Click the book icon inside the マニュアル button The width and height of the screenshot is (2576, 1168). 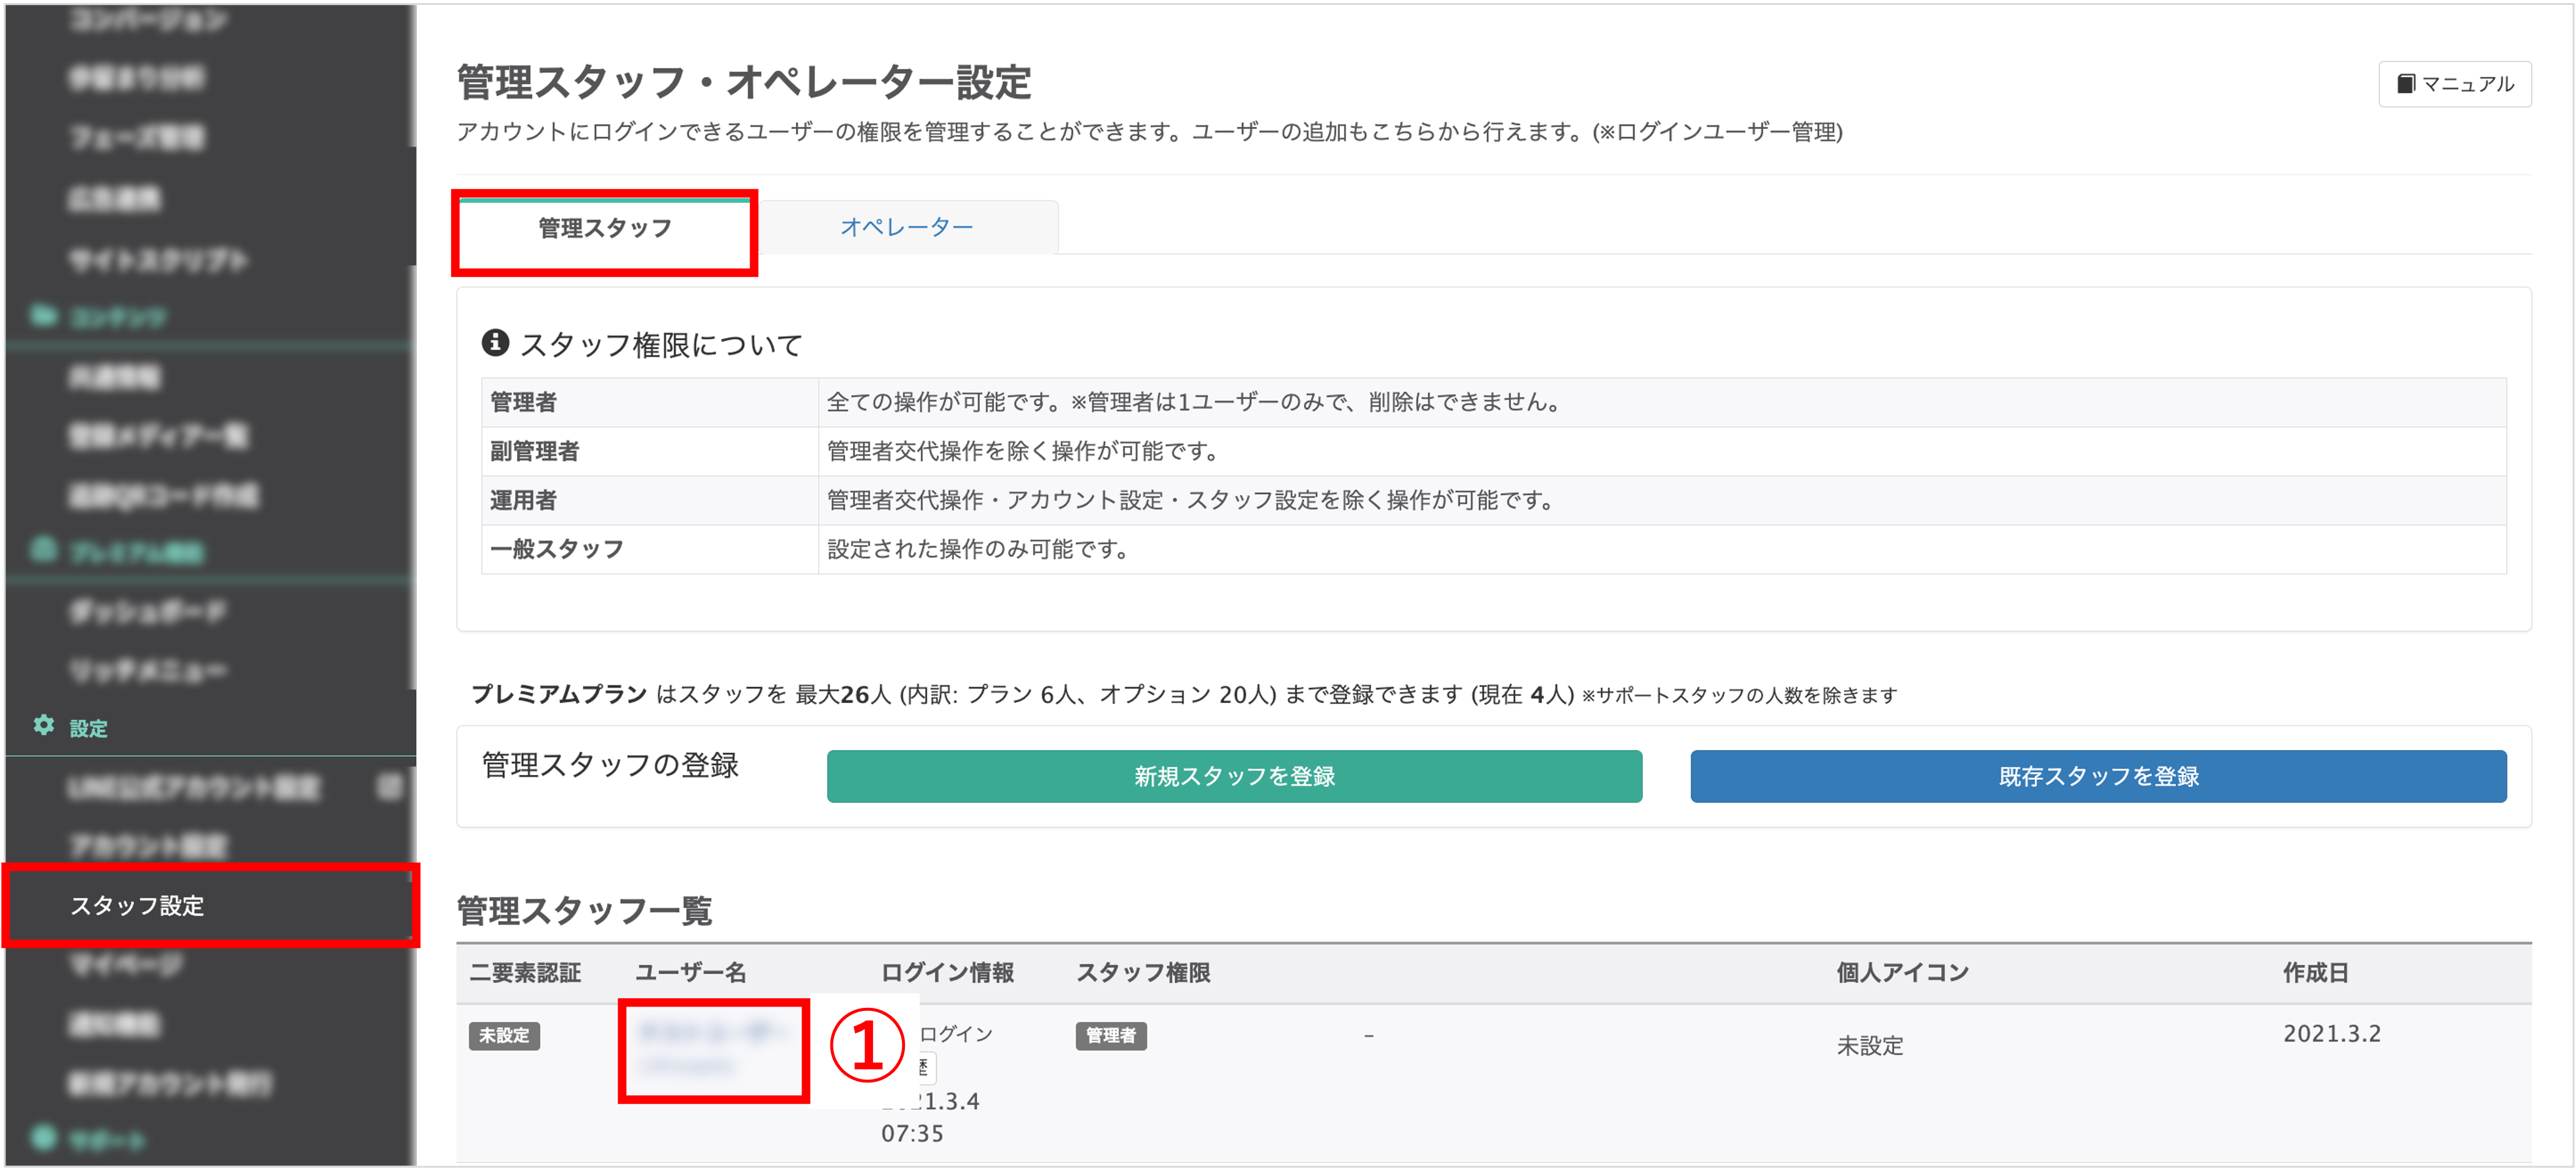point(2406,84)
